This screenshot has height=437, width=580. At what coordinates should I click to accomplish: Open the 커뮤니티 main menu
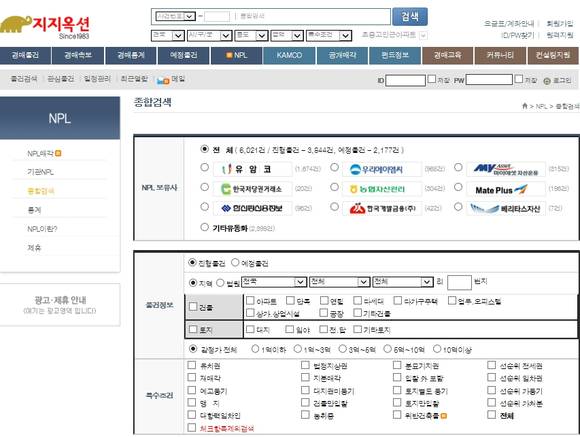[500, 56]
